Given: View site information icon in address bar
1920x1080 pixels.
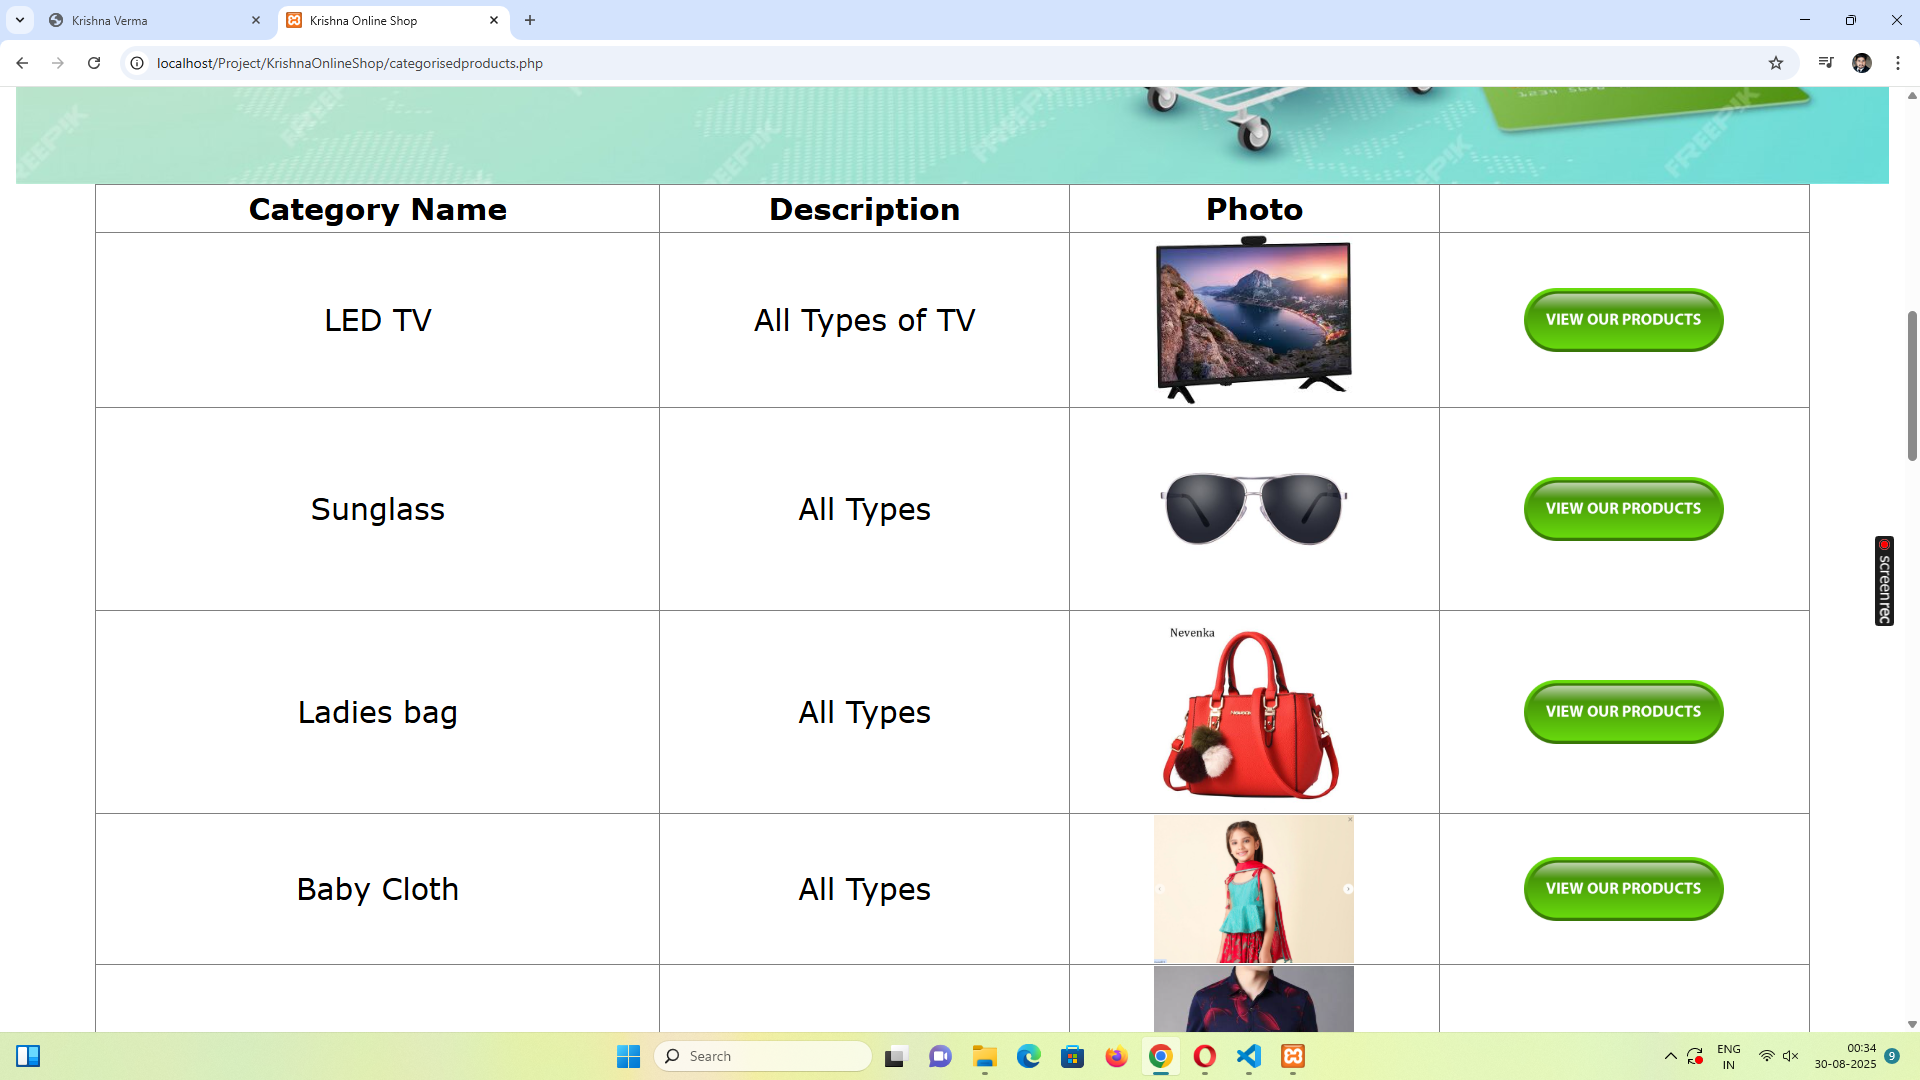Looking at the screenshot, I should point(137,63).
